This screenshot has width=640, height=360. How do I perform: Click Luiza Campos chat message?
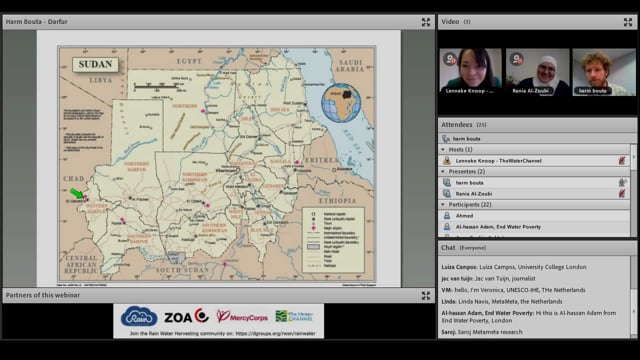click(514, 267)
